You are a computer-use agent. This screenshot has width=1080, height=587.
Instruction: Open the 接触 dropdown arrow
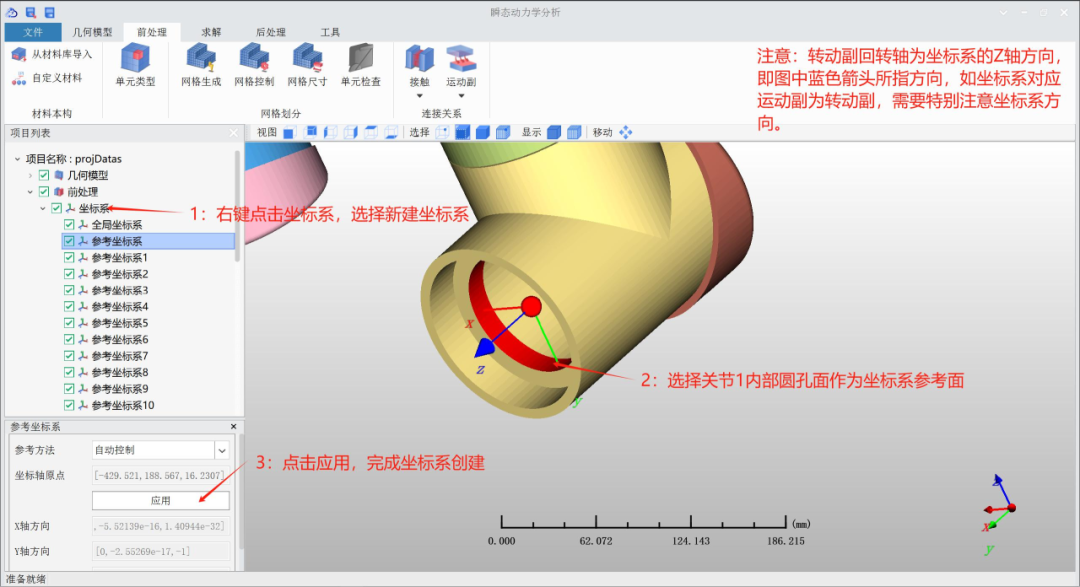pyautogui.click(x=419, y=96)
